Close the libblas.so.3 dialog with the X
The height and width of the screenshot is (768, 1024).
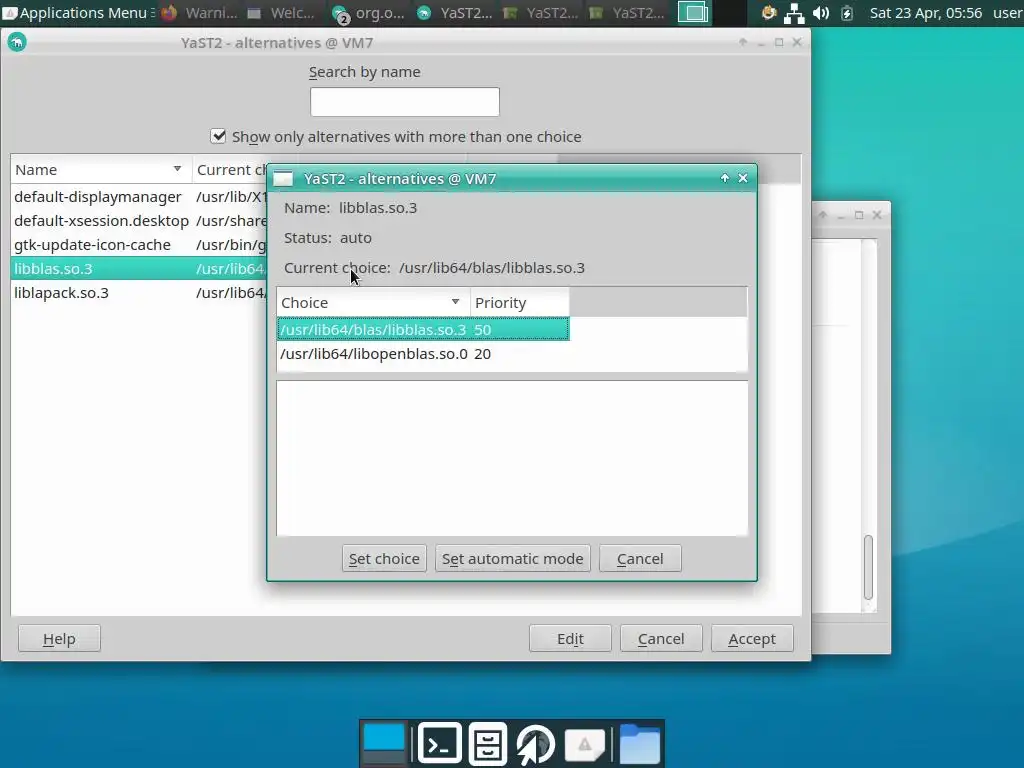[x=743, y=178]
